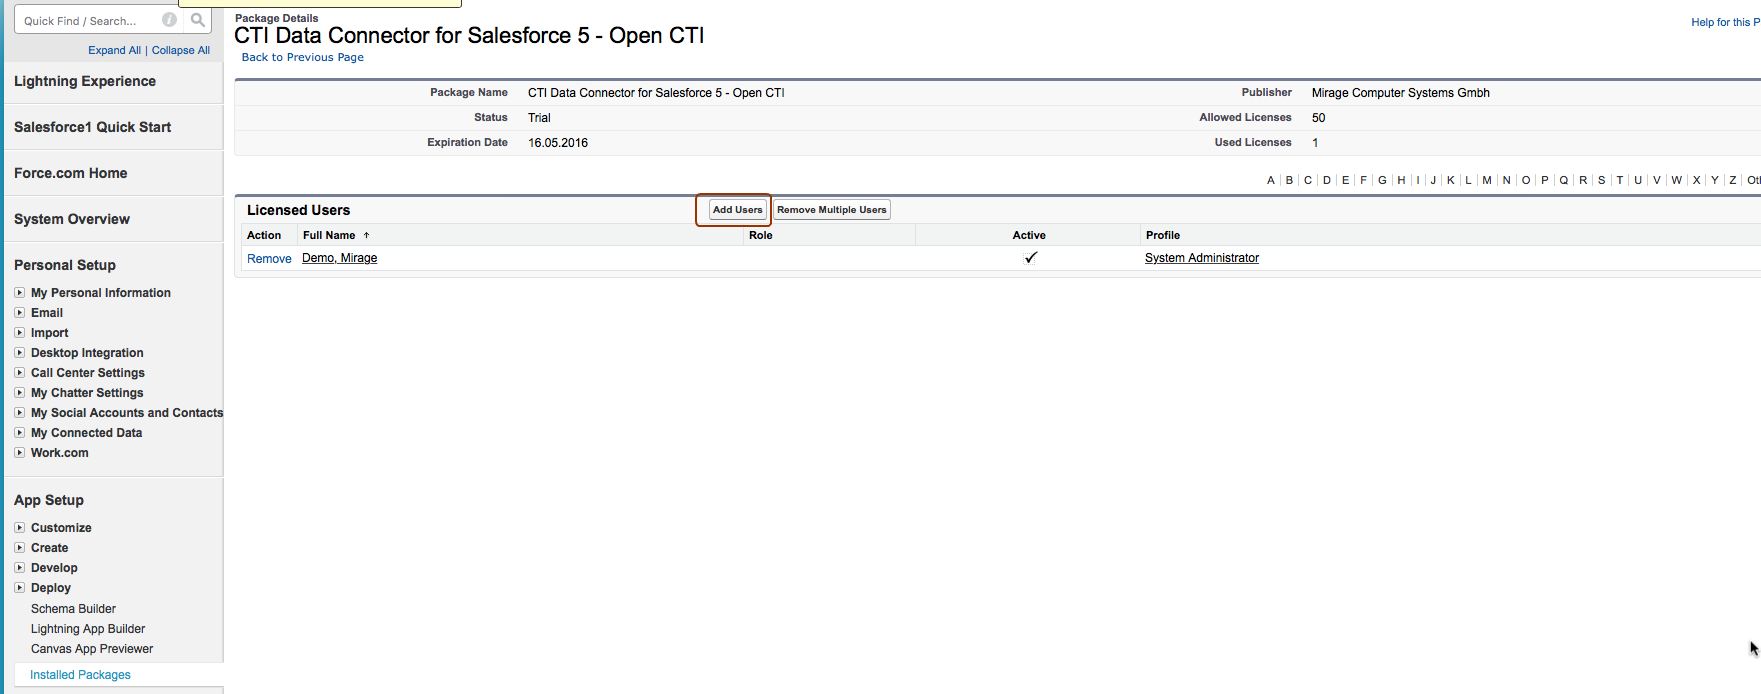The width and height of the screenshot is (1761, 694).
Task: Click the Add Users button
Action: click(x=737, y=210)
